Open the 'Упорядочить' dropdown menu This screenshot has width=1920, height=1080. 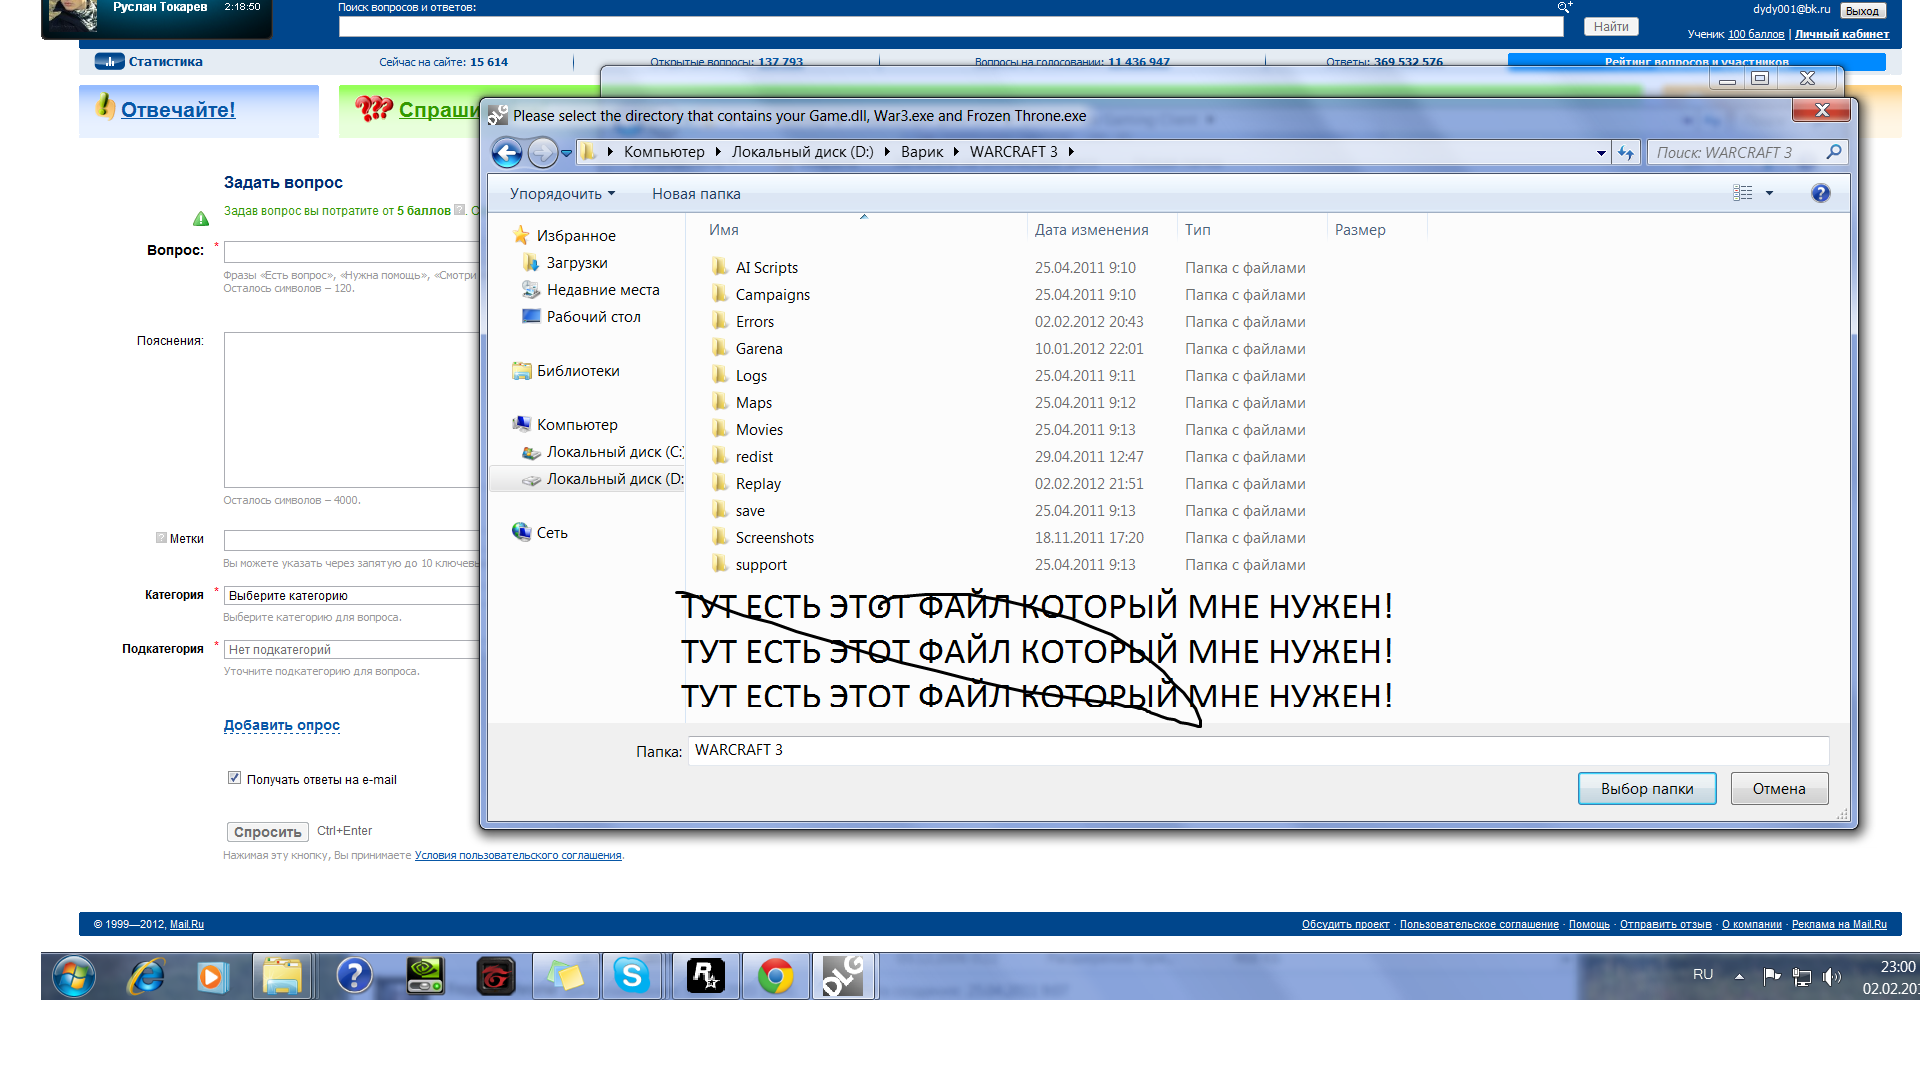562,194
